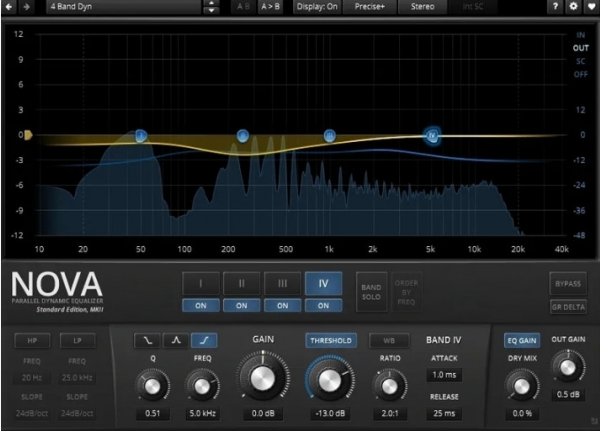Screen dimensions: 600x431
Task: Click the BYPASS button
Action: point(568,284)
